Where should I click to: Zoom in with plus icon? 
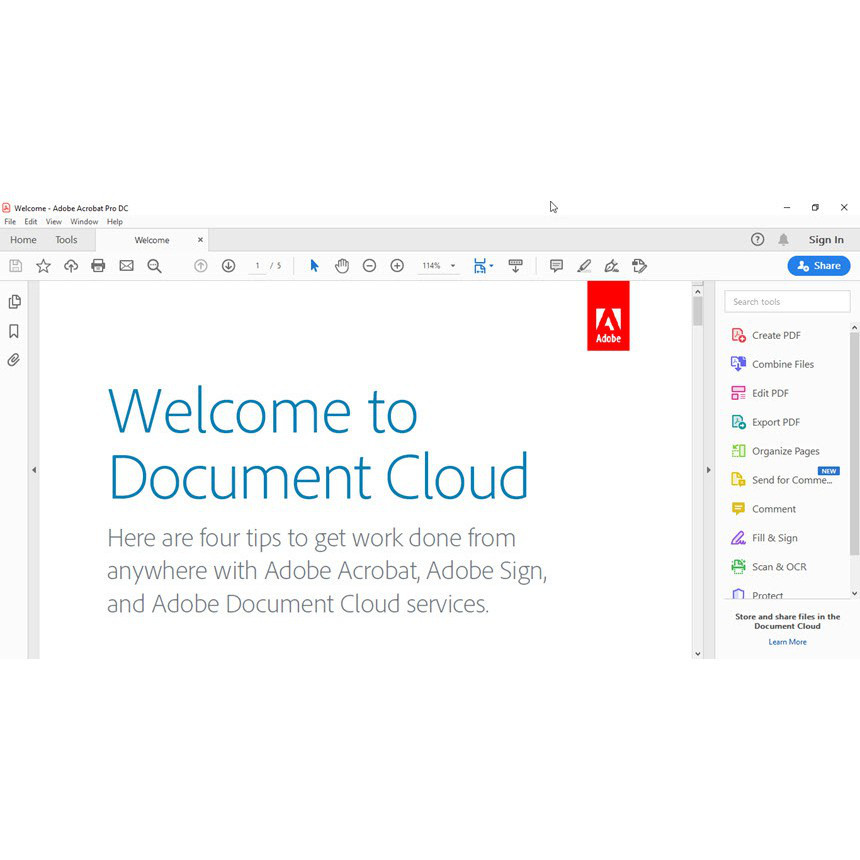point(397,266)
